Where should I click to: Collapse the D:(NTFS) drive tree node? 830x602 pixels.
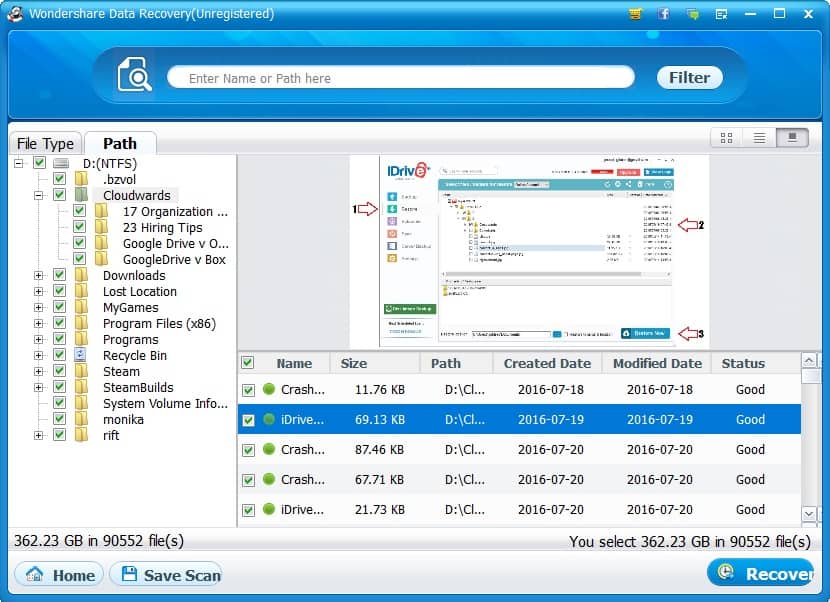(19, 164)
